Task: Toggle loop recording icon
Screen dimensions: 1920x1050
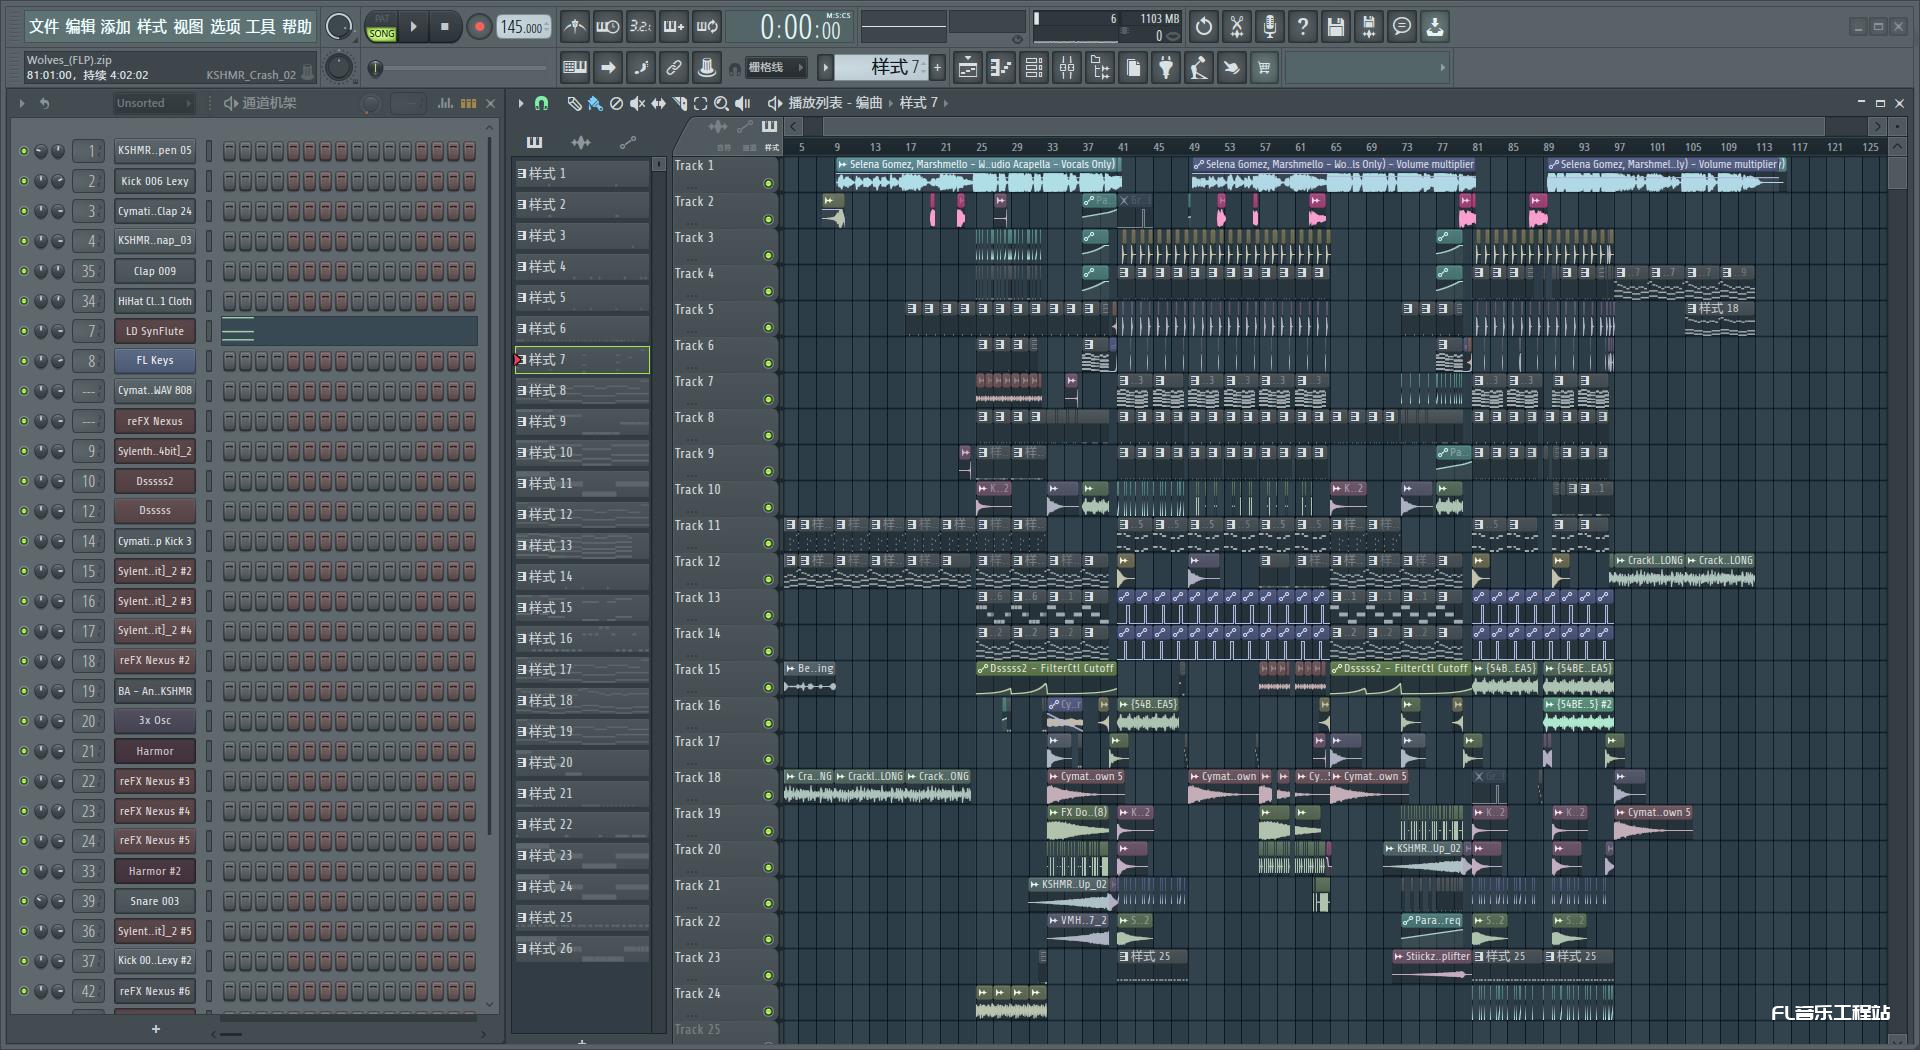Action: 707,27
